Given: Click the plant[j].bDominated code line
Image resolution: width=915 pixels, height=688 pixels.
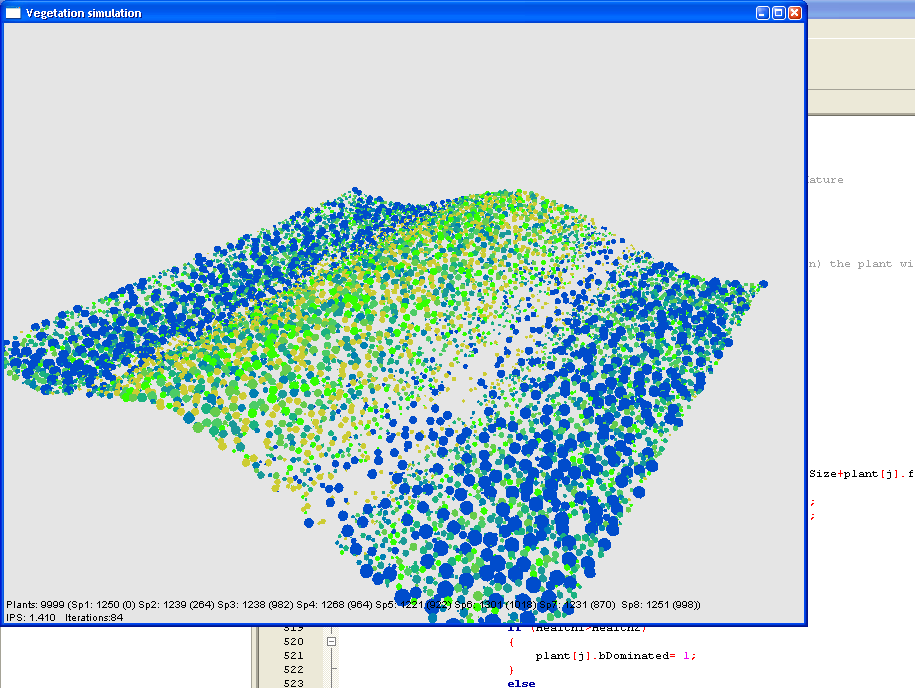Looking at the screenshot, I should point(612,655).
